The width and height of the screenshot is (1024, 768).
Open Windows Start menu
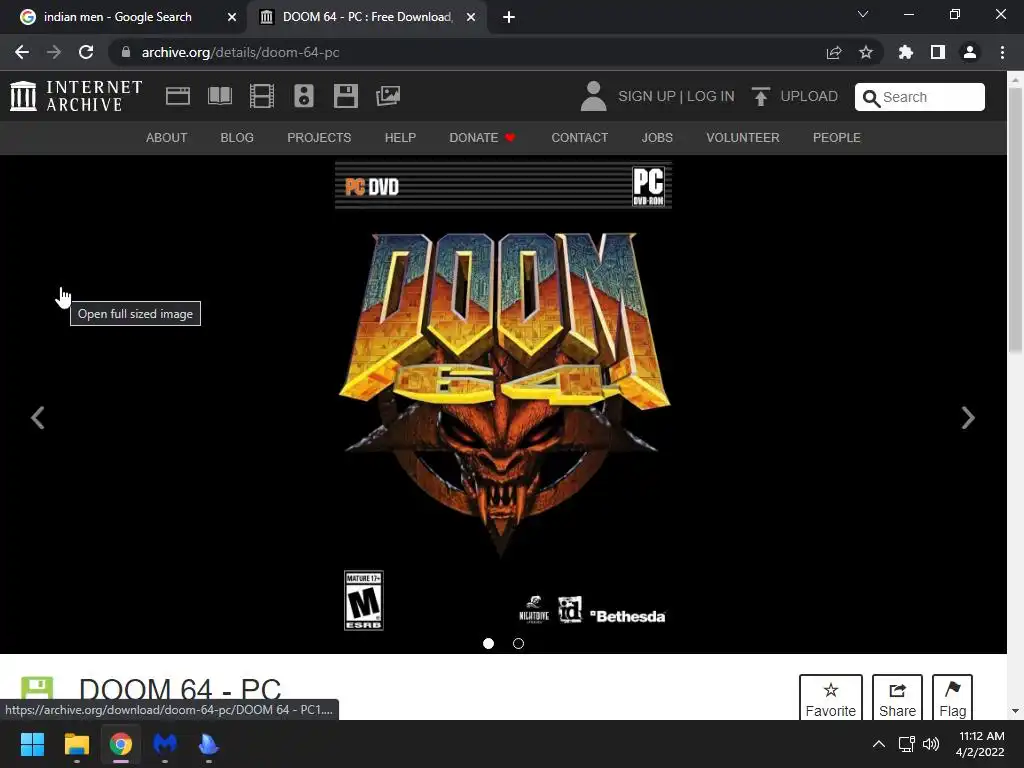[32, 744]
